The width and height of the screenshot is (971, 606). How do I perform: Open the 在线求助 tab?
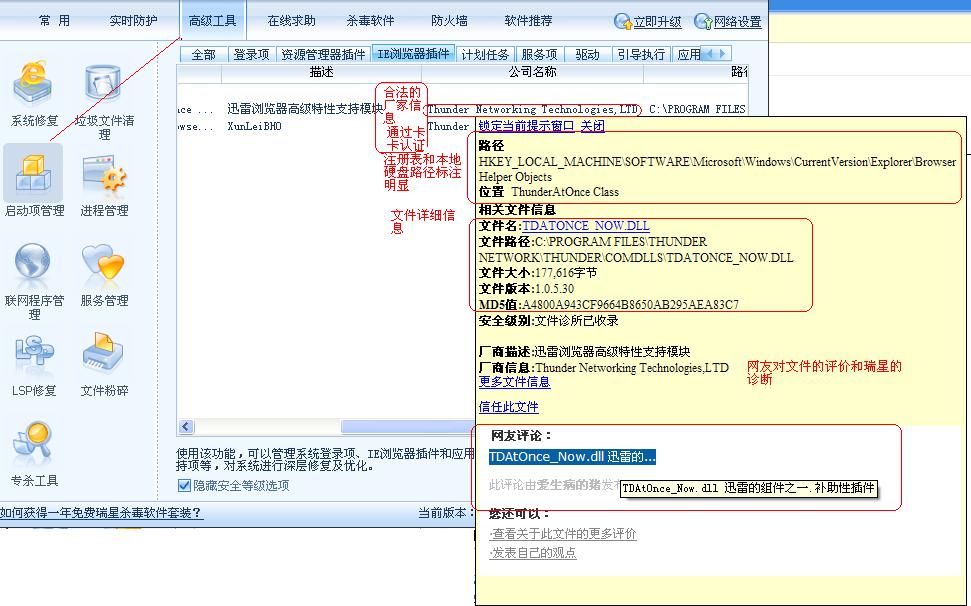(x=291, y=21)
